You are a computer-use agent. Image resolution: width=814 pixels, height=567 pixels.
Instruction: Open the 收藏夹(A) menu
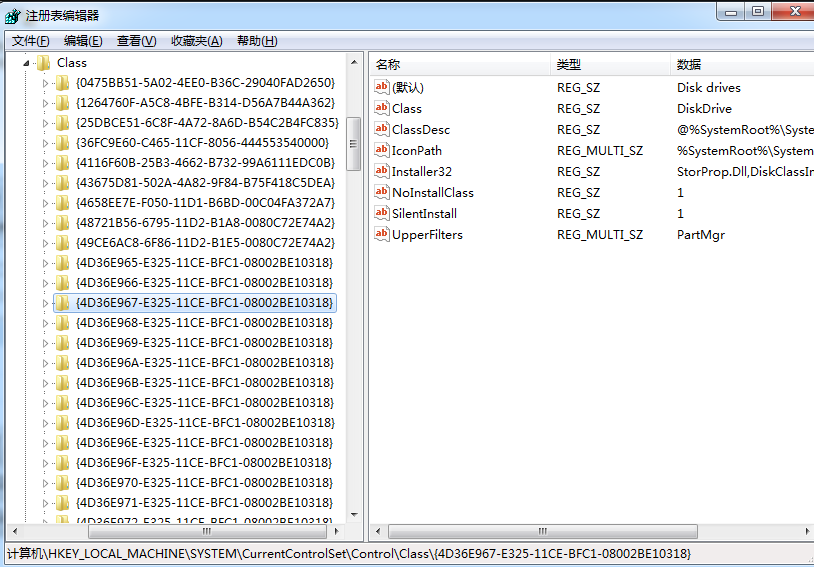click(x=196, y=41)
